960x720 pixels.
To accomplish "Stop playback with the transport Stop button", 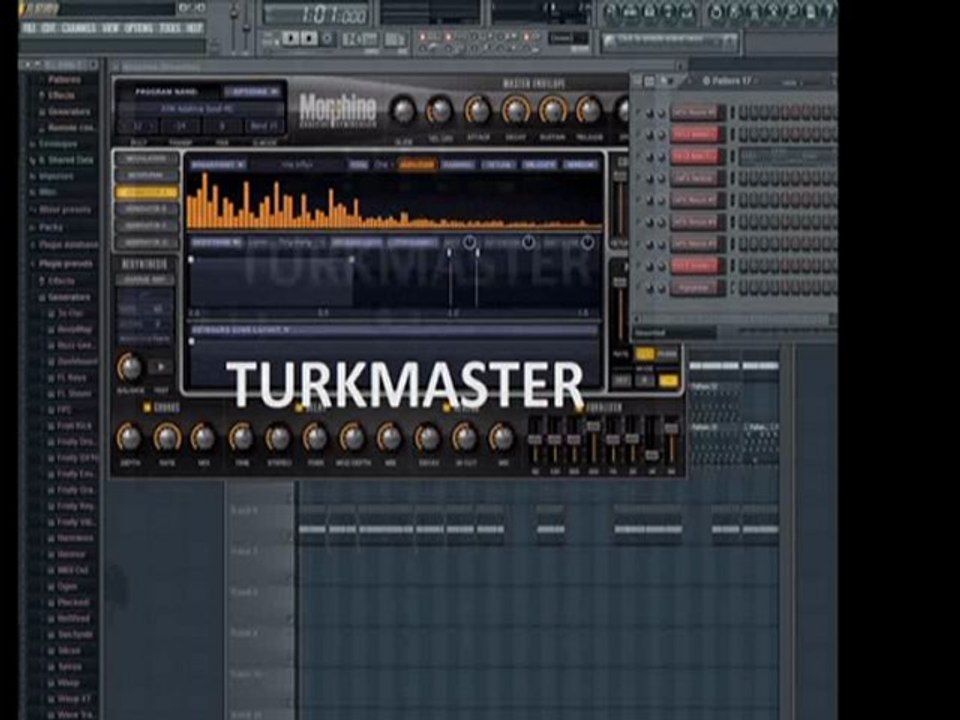I will pyautogui.click(x=310, y=39).
